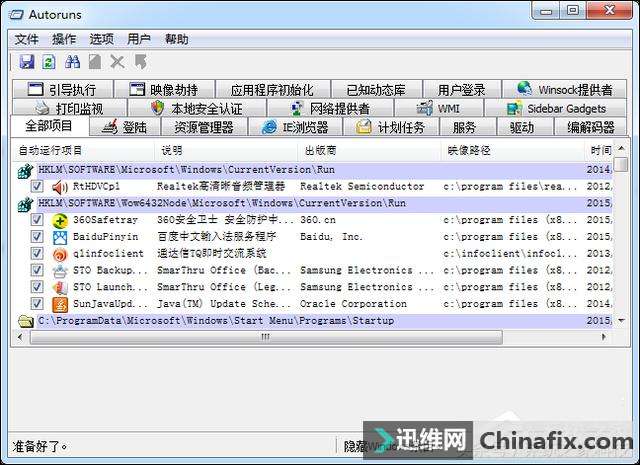The image size is (640, 465).
Task: Click registry icon of Wow6432Node Run key
Action: 25,204
